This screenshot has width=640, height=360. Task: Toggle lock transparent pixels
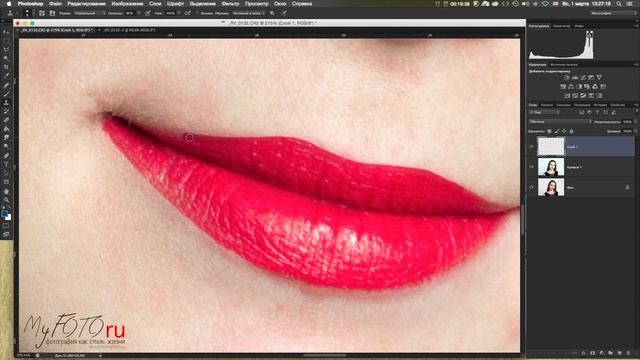click(x=549, y=131)
